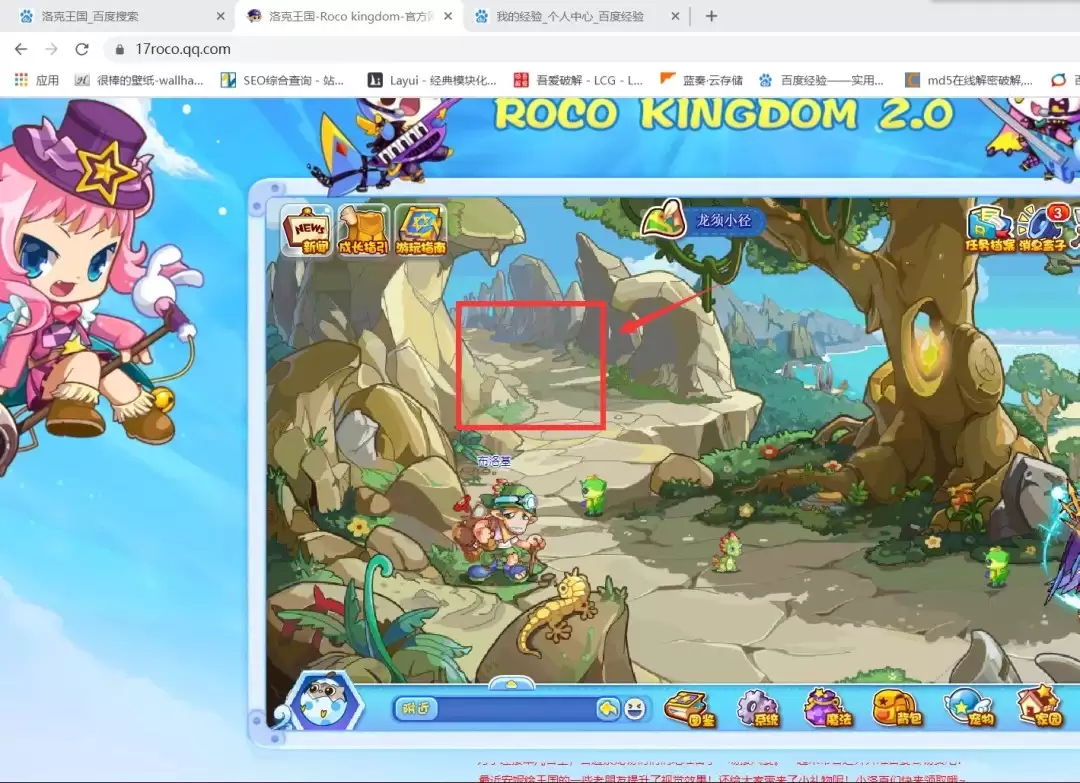Open the 任务档案 task archive icon
1080x783 pixels.
tap(989, 229)
